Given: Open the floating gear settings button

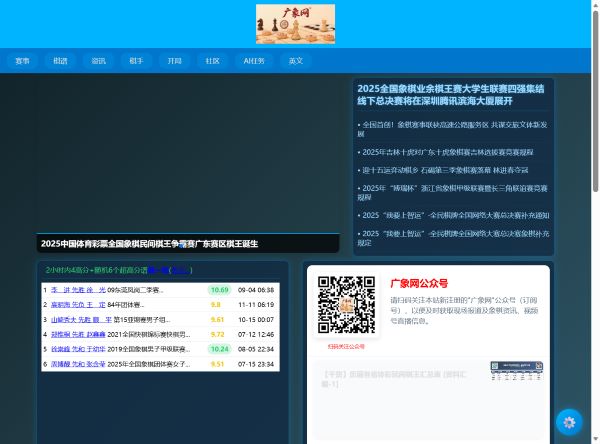Looking at the screenshot, I should (569, 422).
